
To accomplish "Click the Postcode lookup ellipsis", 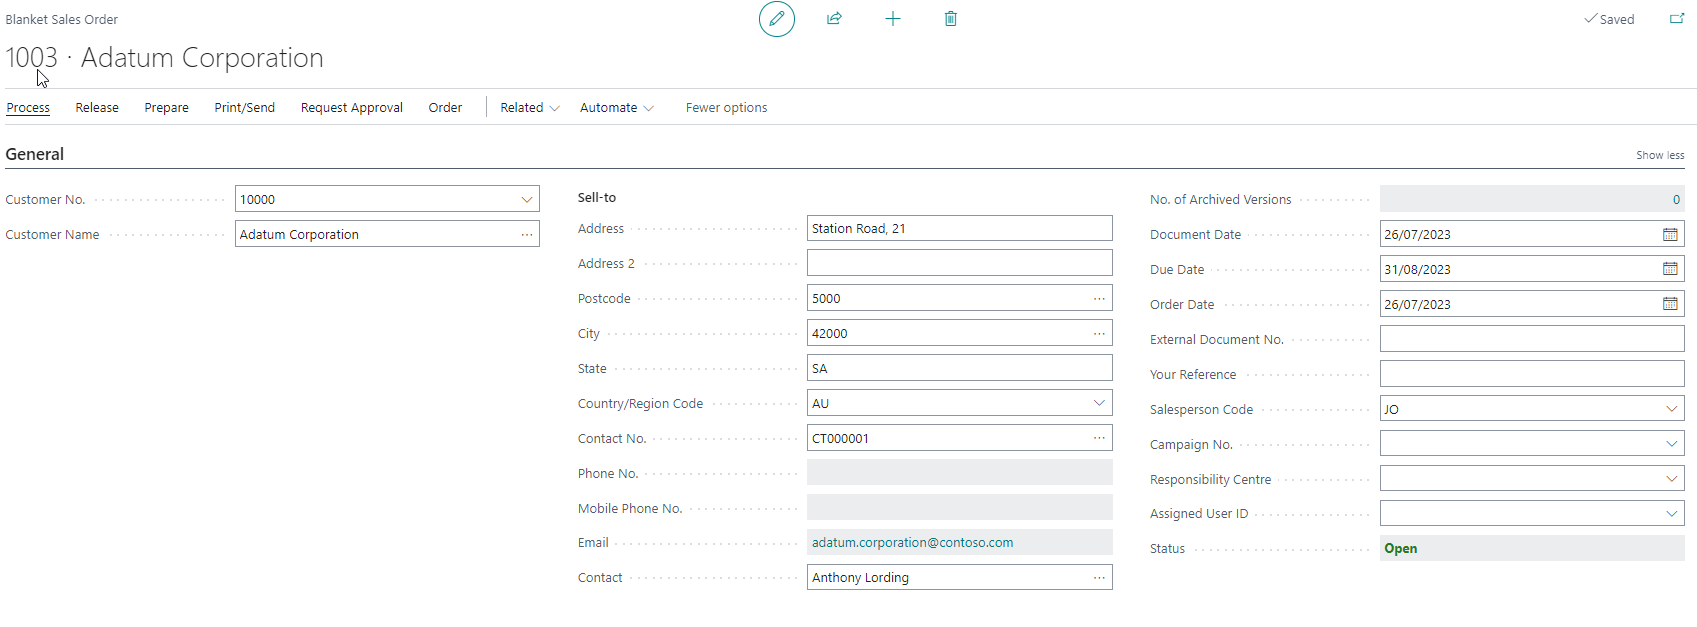I will point(1099,298).
